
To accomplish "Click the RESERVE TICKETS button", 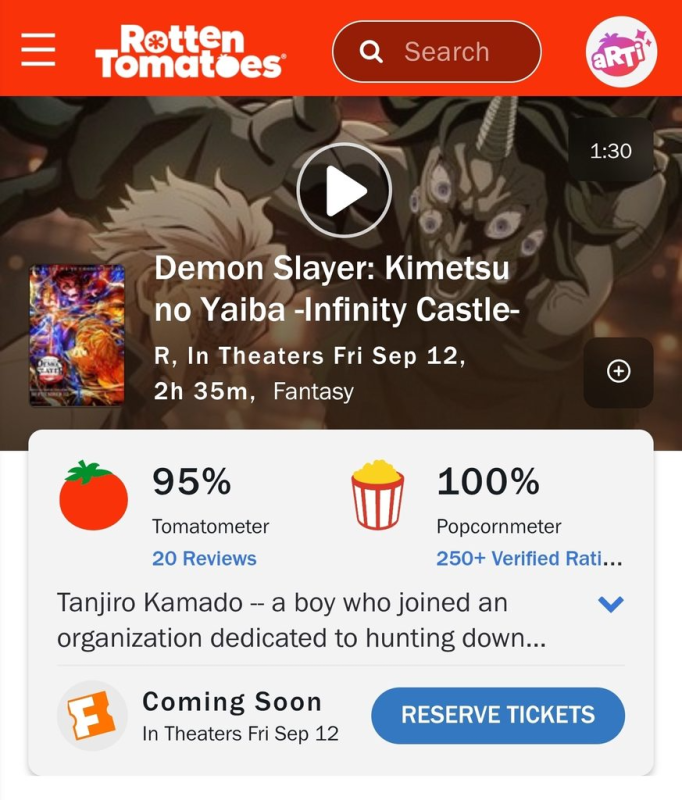I will point(498,715).
